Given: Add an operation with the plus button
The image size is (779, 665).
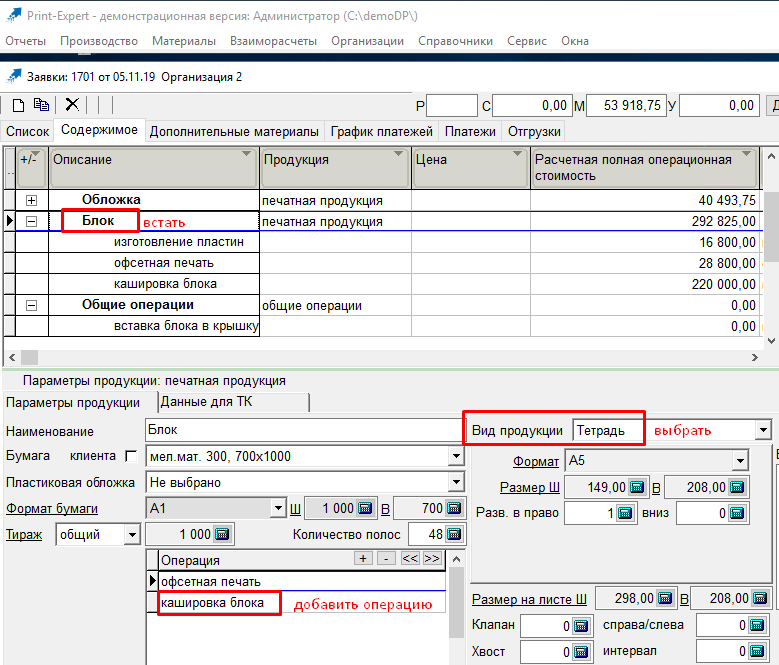Looking at the screenshot, I should [364, 558].
